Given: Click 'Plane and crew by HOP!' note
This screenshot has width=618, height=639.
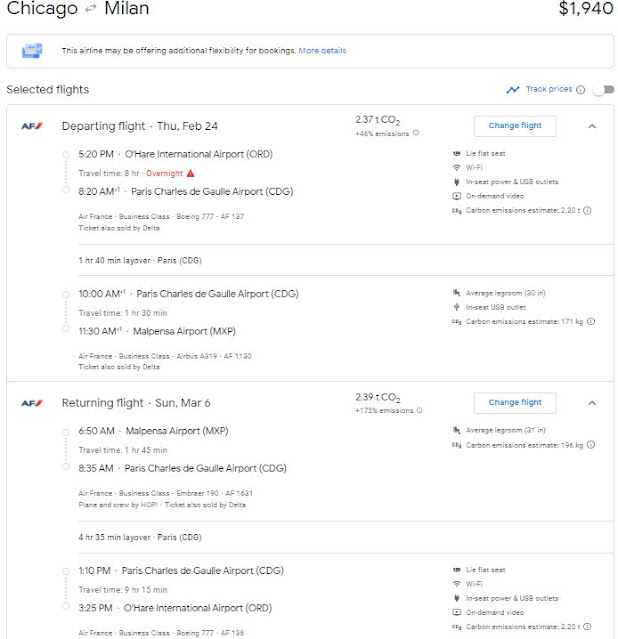Looking at the screenshot, I should tap(118, 505).
